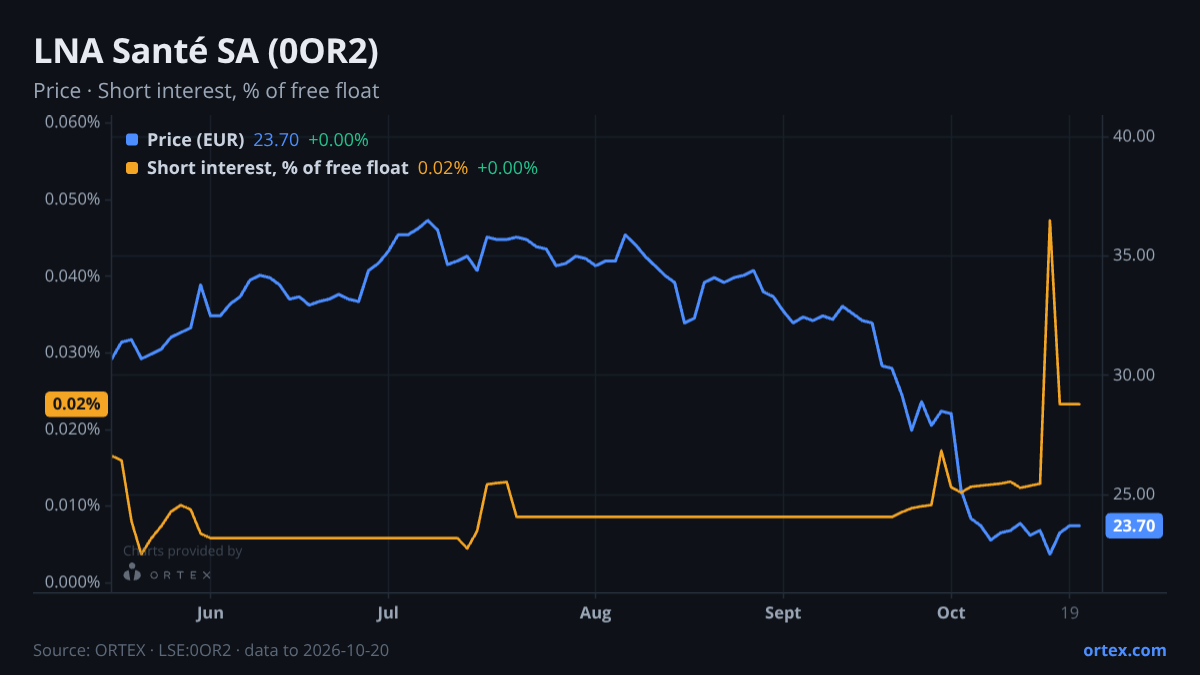Click the legend short interest value 0.02%
Screen dimensions: 1200x675
(x=443, y=167)
